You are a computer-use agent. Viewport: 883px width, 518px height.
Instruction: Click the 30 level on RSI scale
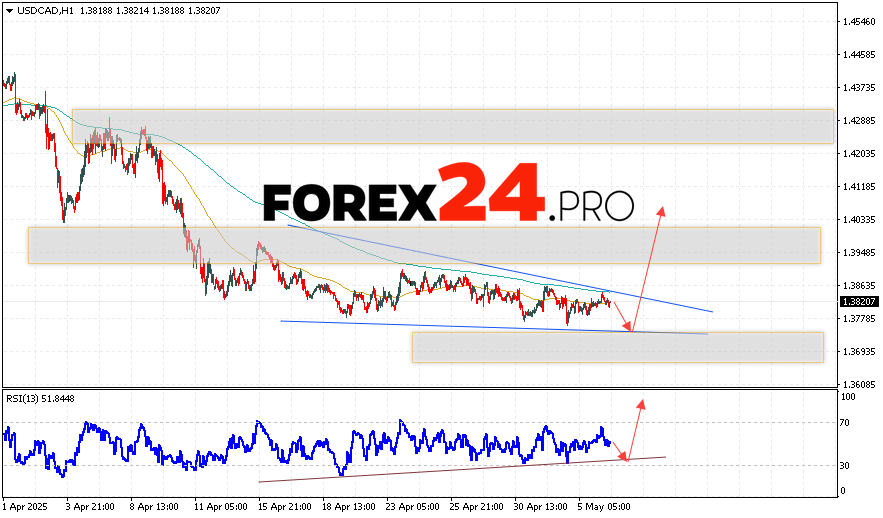pos(845,466)
